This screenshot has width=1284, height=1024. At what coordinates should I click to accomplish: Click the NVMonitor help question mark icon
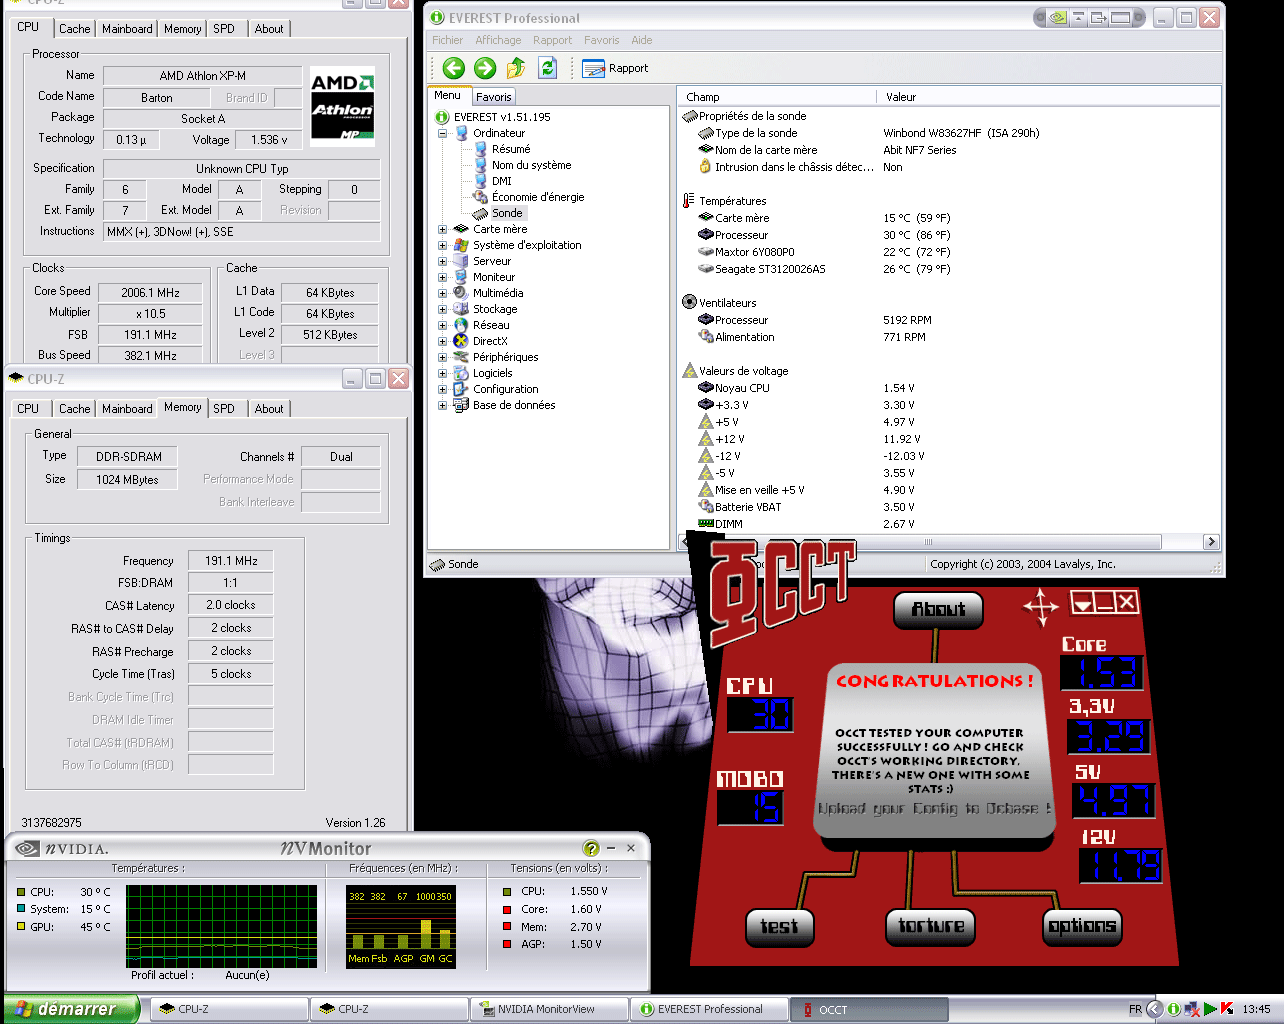tap(591, 848)
